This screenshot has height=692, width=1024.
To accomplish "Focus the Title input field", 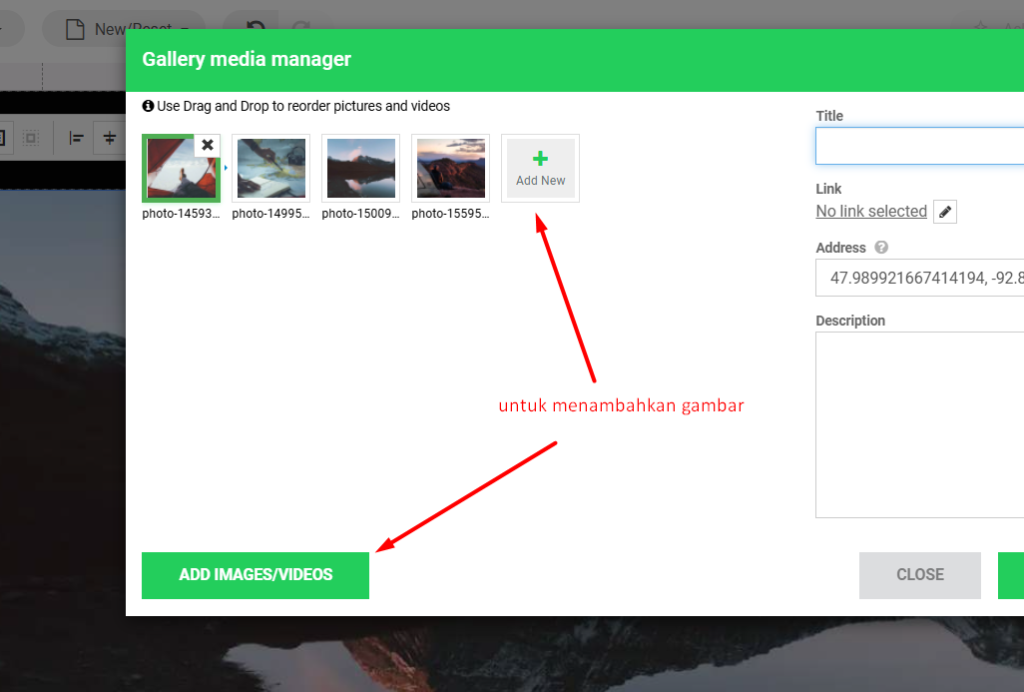I will point(919,146).
